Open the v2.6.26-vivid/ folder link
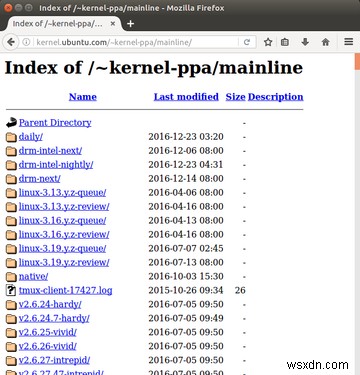 [x=48, y=347]
